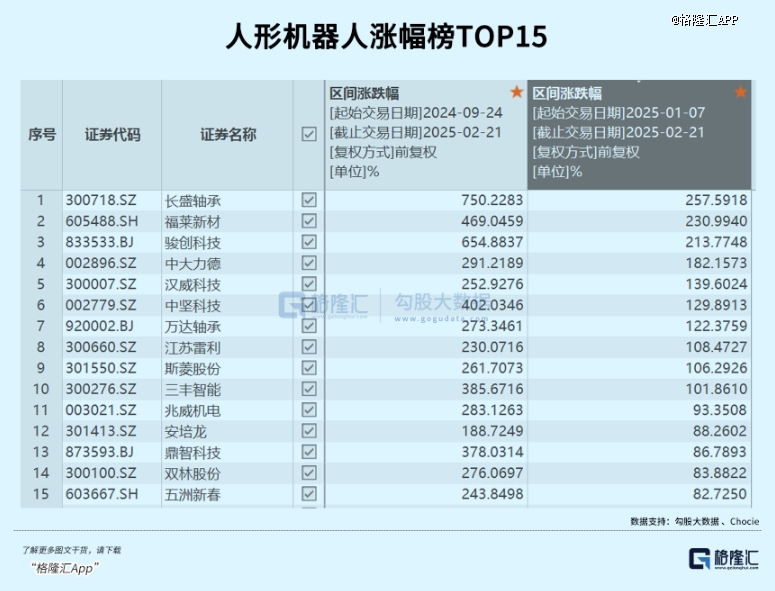
Task: Click the stock code 003021.SZ
Action: (101, 410)
